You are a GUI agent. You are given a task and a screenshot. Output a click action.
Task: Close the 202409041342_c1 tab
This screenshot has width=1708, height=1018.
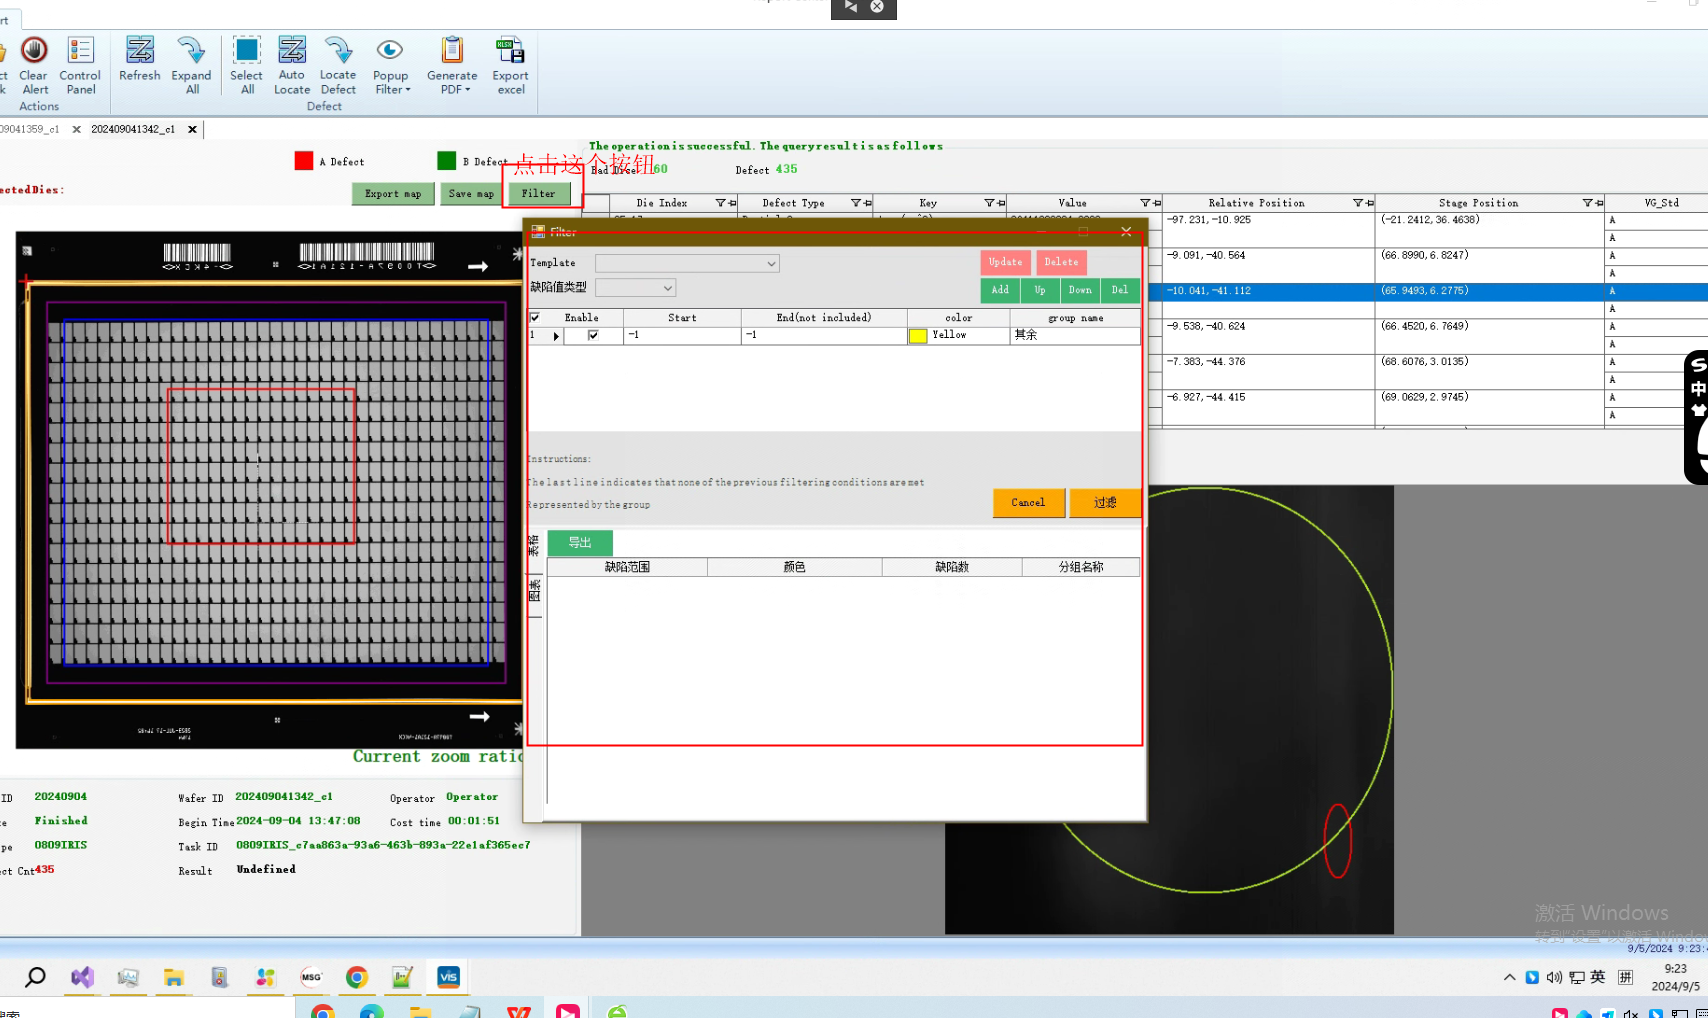[193, 129]
